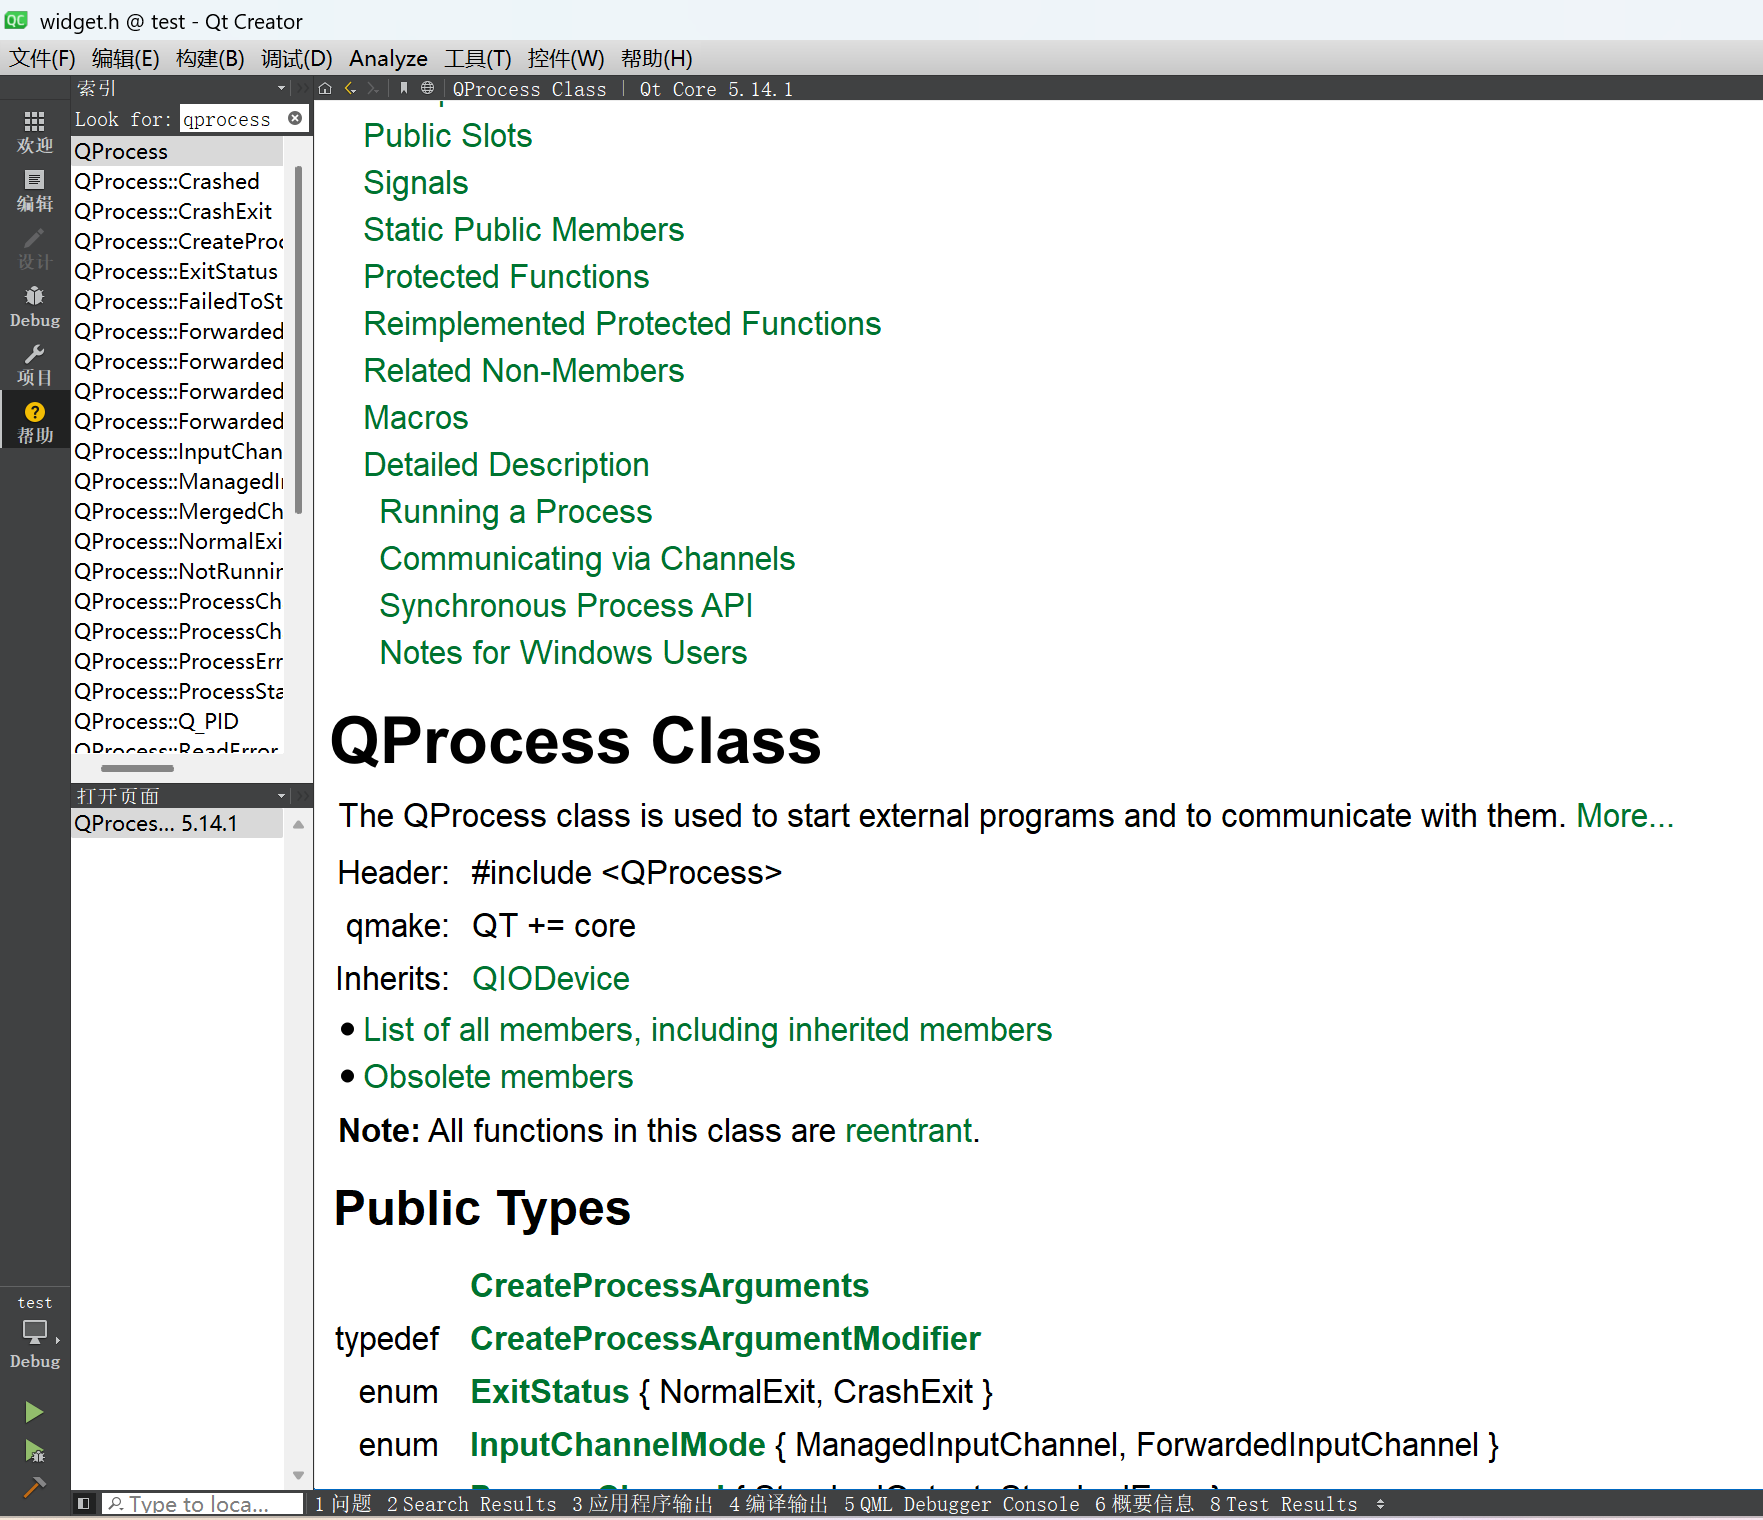Open 2 Search Results pane
Viewport: 1763px width, 1520px height.
coord(471,1504)
